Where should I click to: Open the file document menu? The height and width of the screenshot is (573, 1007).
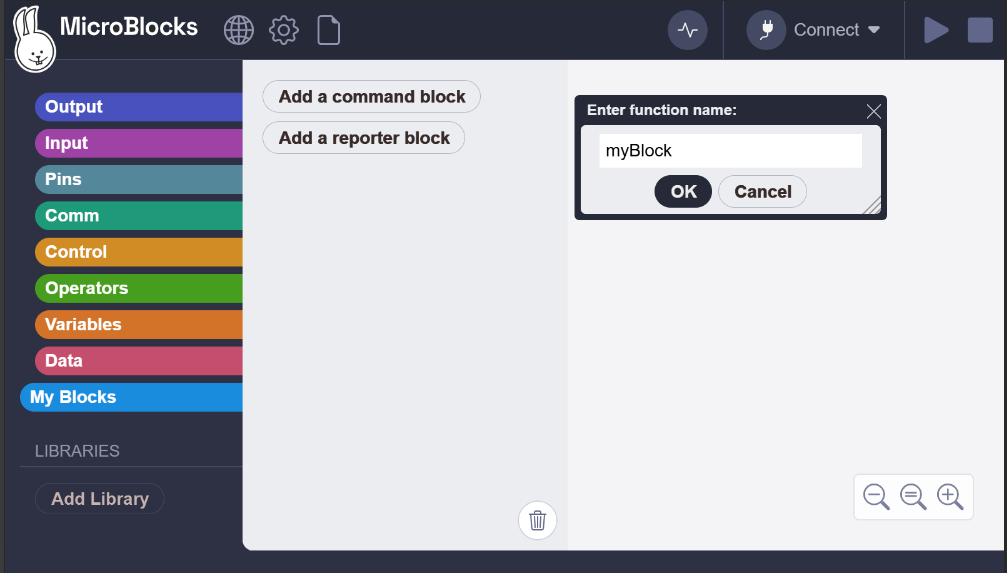328,30
